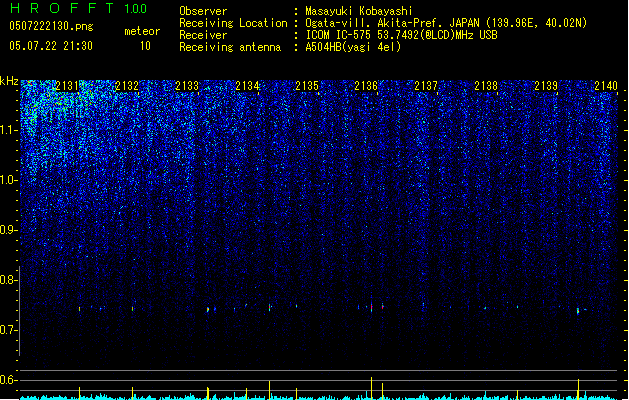629x400 pixels.
Task: Click the 2131 time marker
Action: point(67,85)
